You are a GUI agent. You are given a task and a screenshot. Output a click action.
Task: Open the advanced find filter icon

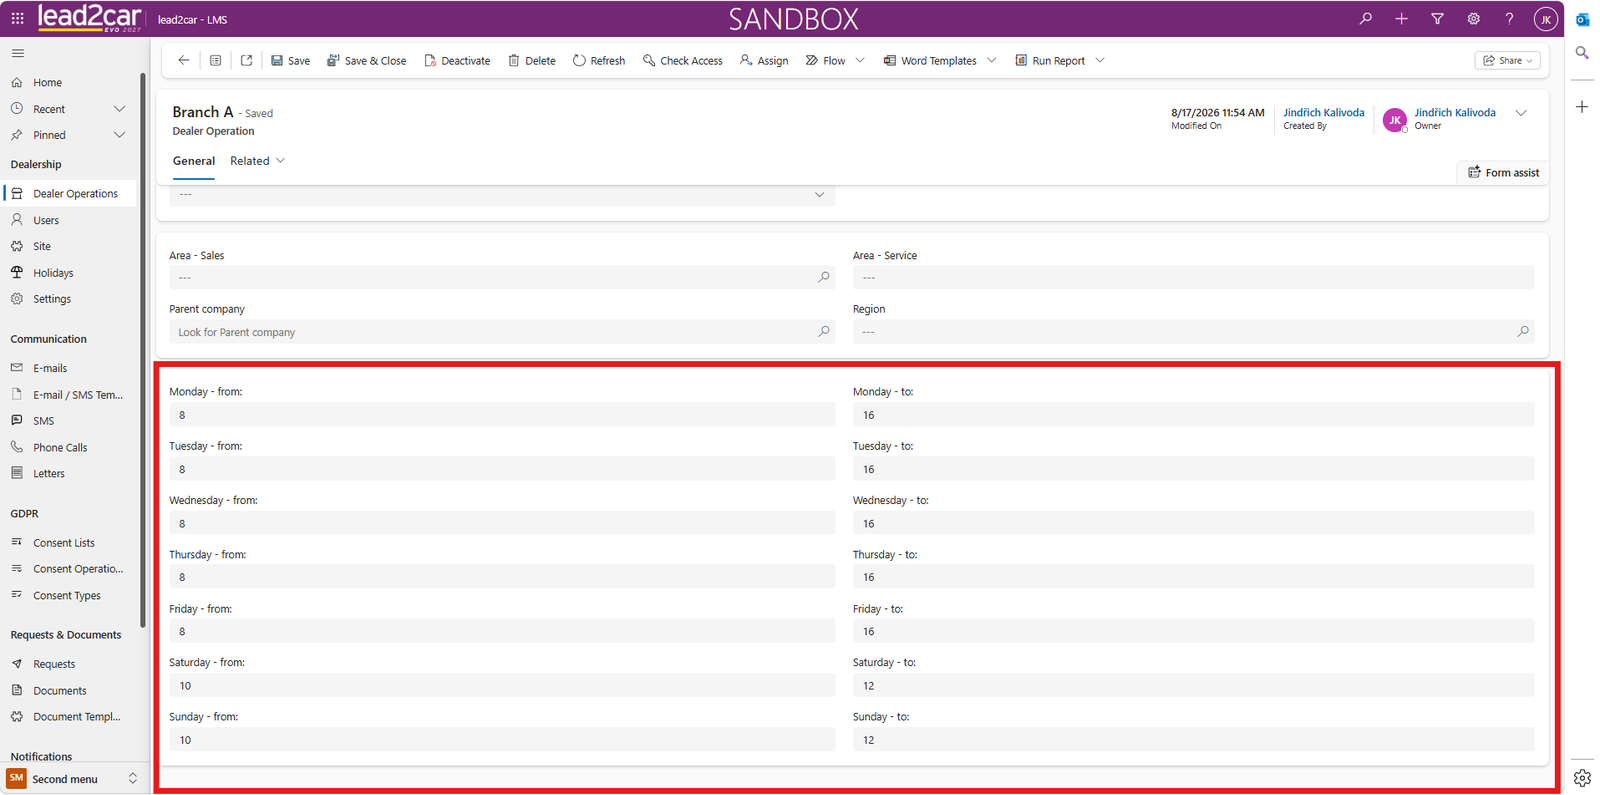pos(1437,18)
